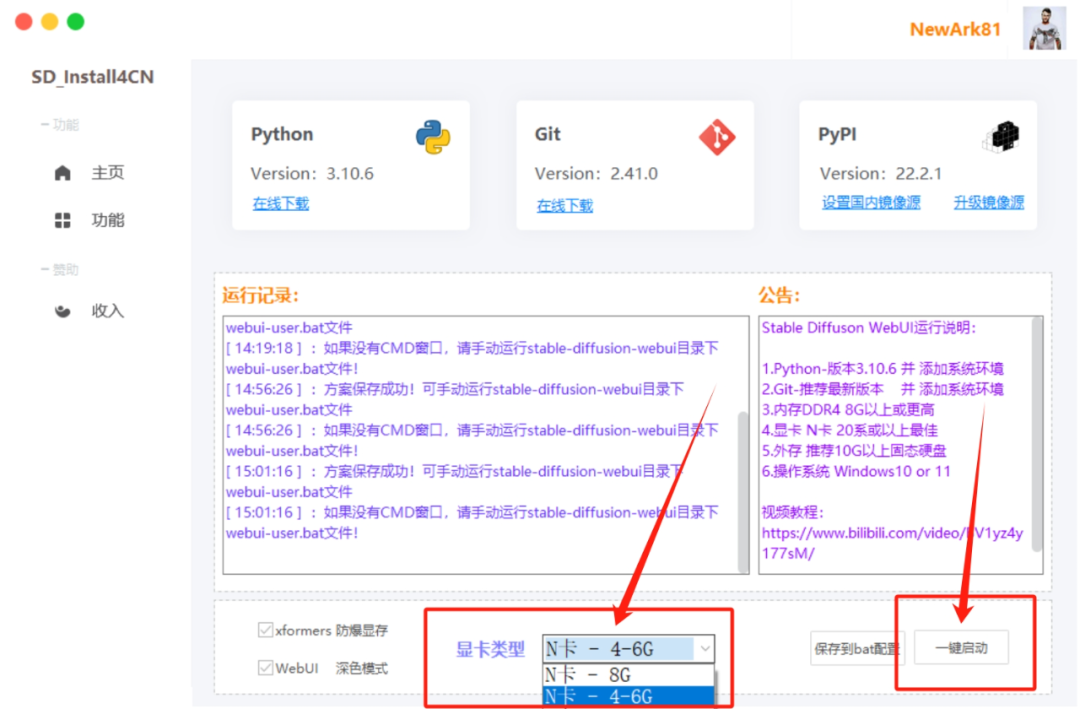Click the 视频教程: label
This screenshot has width=1080, height=709.
click(792, 513)
